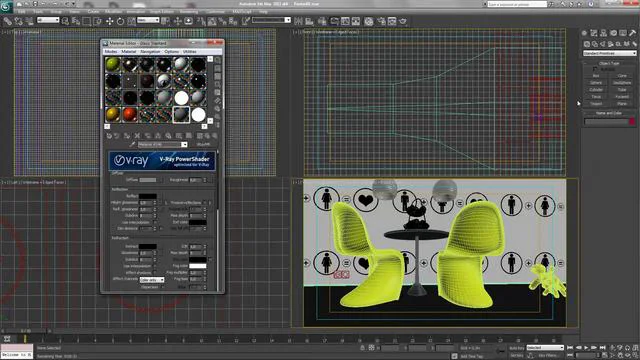Open Render Setup from main toolbar
Image resolution: width=640 pixels, height=360 pixels.
coord(382,21)
